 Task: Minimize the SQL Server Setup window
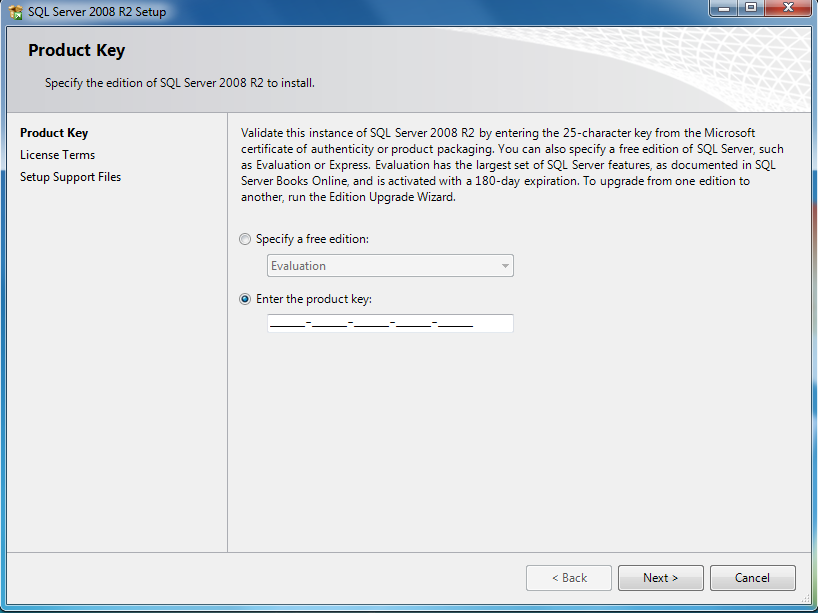click(x=724, y=8)
